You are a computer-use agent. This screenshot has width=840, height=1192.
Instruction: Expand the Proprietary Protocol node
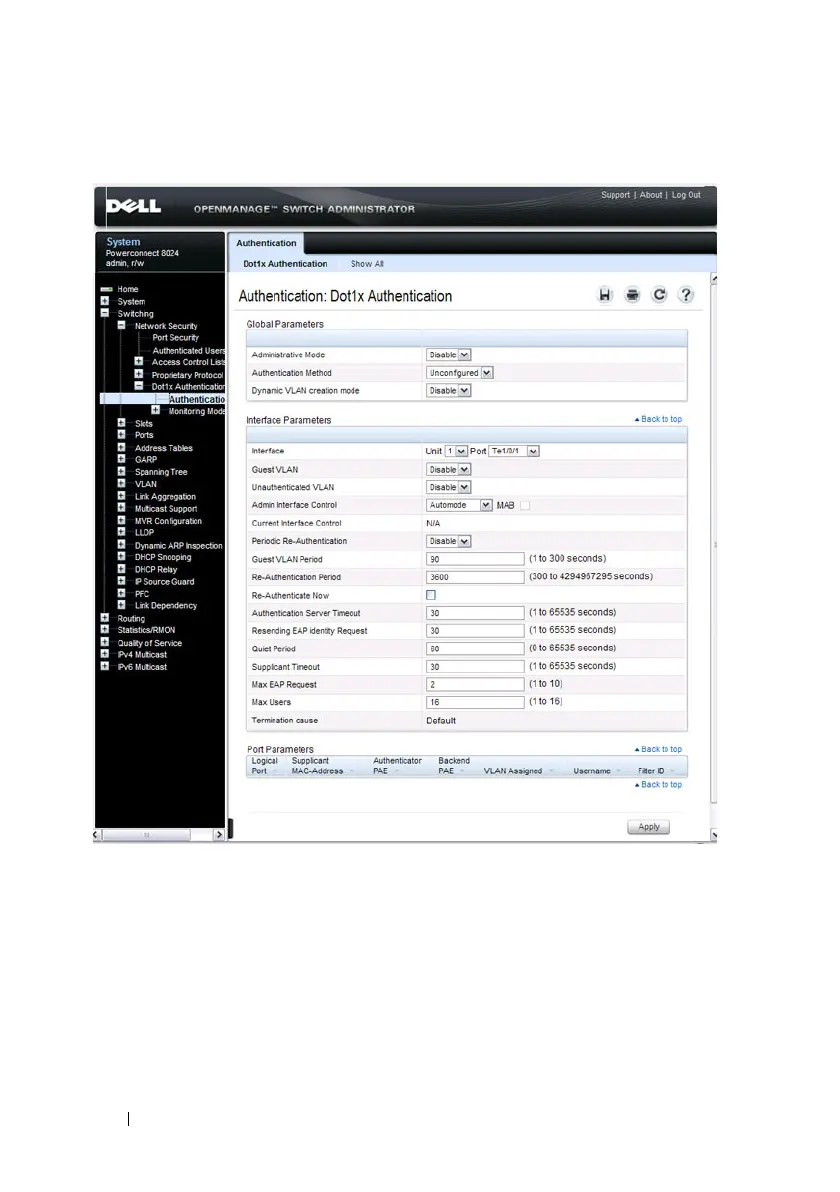tap(138, 374)
